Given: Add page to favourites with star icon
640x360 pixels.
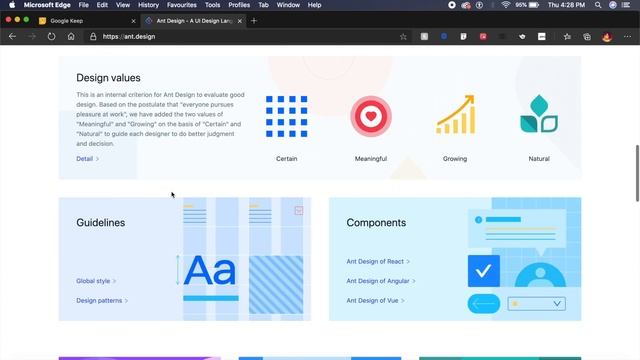Looking at the screenshot, I should click(403, 37).
